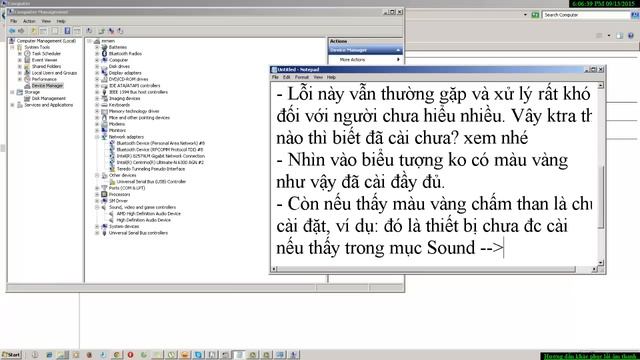Expand the Task Scheduler node
The height and width of the screenshot is (360, 640).
tap(20, 54)
